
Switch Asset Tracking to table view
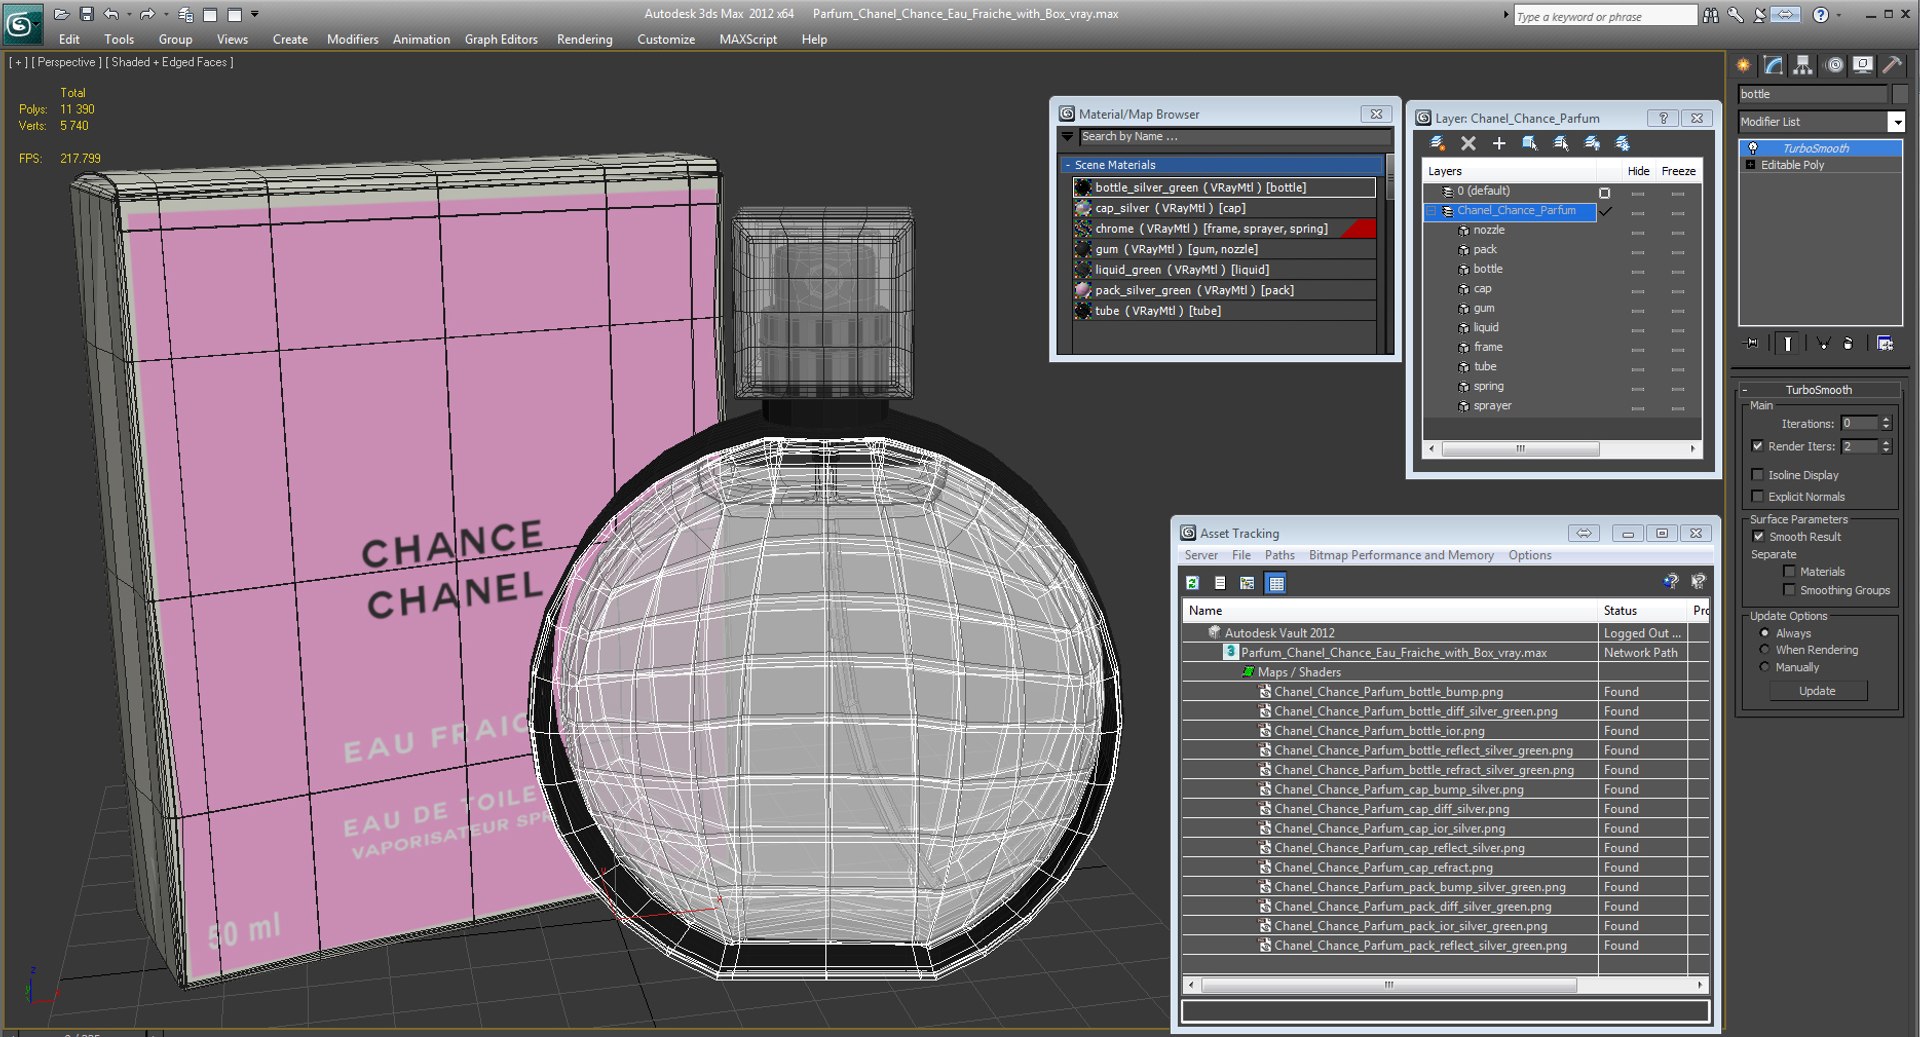pos(1276,583)
